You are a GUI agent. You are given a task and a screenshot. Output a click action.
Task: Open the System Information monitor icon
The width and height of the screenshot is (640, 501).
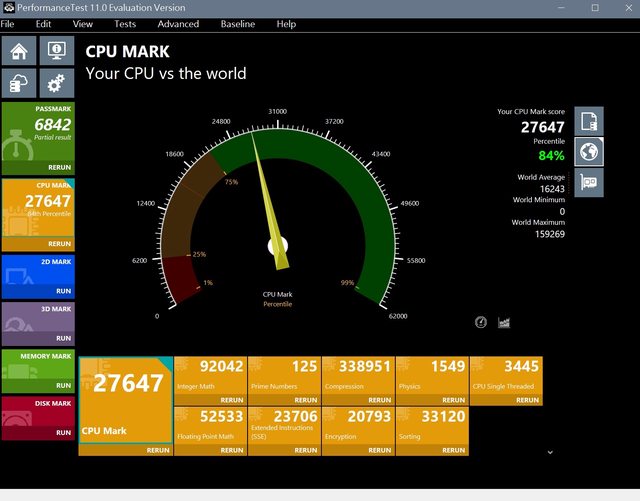pyautogui.click(x=56, y=50)
